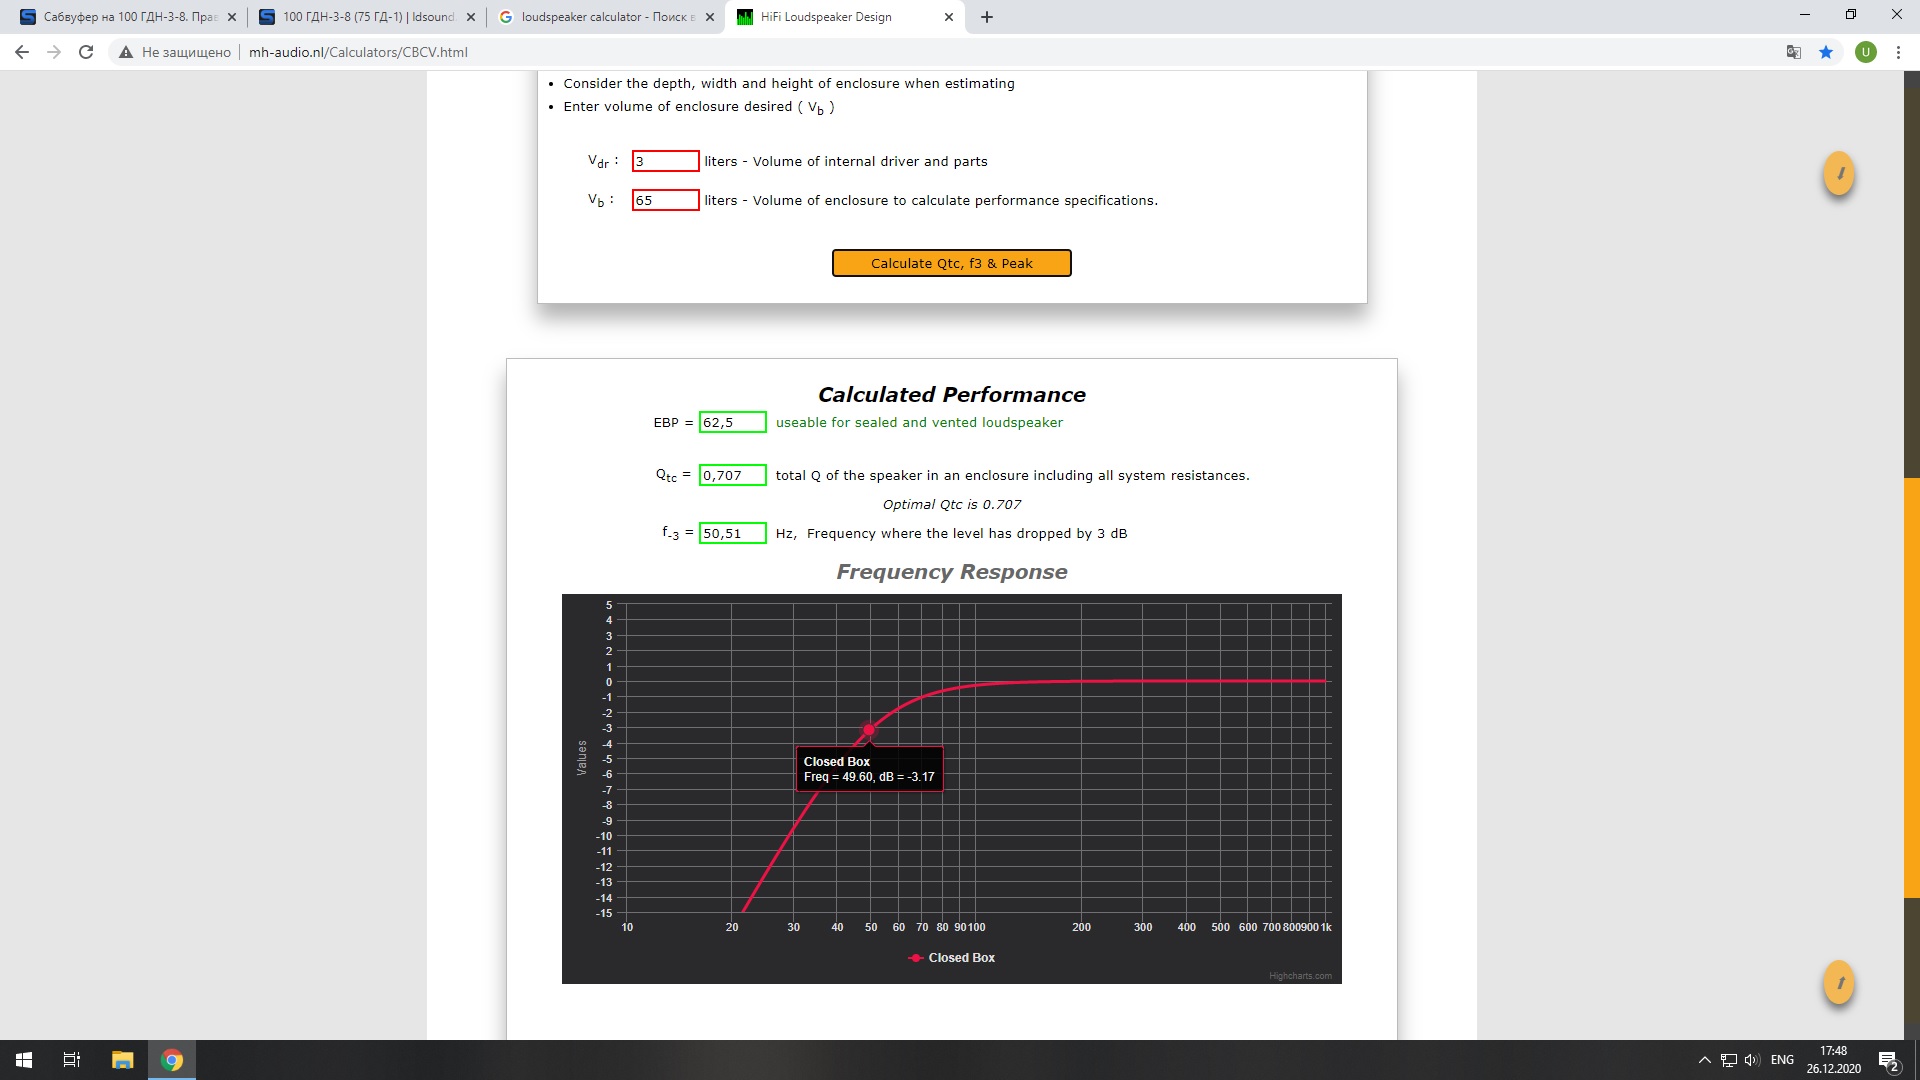Open the Chrome three-dot menu
The height and width of the screenshot is (1080, 1920).
coord(1898,52)
